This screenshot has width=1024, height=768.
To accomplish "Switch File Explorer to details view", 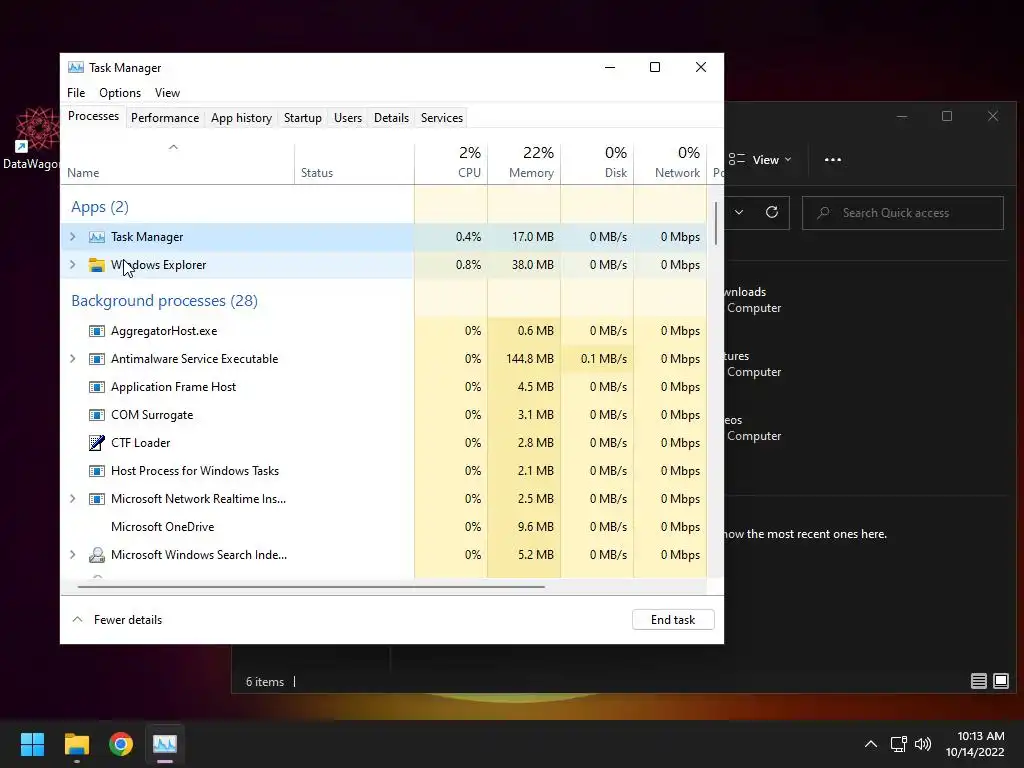I will (978, 681).
